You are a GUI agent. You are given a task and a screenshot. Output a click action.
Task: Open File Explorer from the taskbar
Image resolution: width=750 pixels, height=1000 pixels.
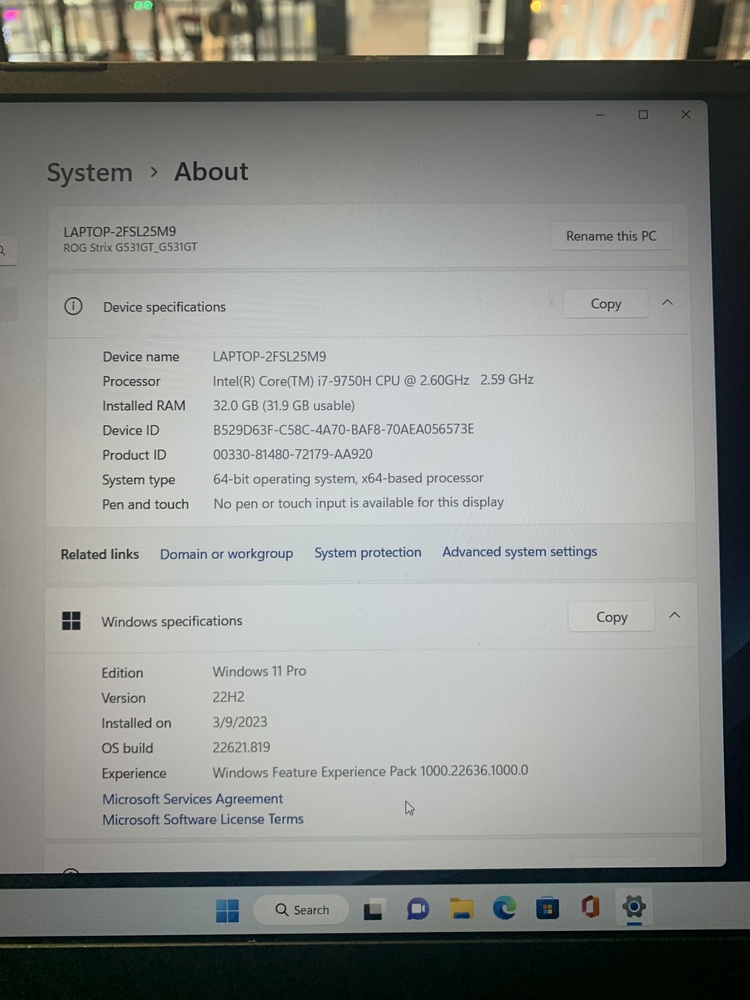[462, 908]
